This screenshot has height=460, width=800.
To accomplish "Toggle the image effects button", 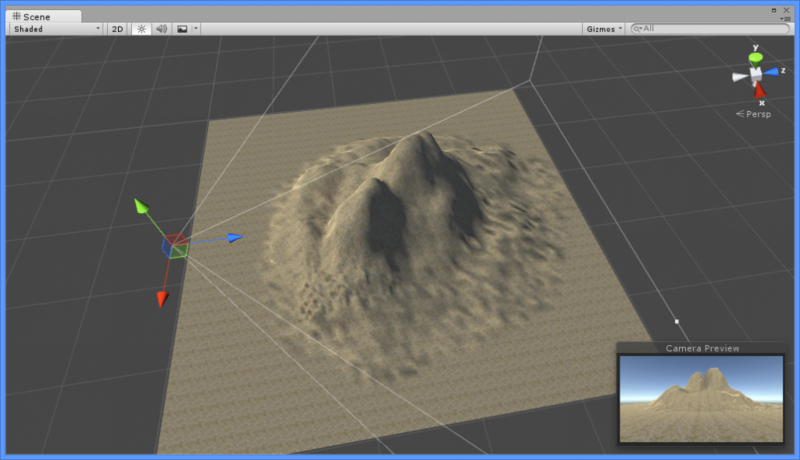I will [182, 29].
